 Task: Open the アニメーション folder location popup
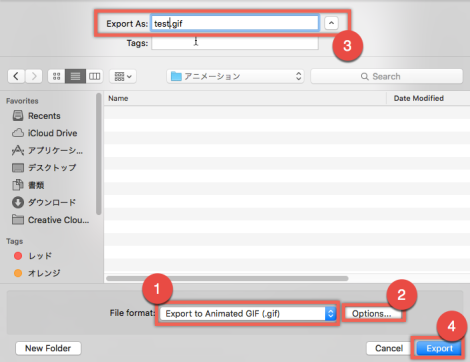tap(235, 76)
